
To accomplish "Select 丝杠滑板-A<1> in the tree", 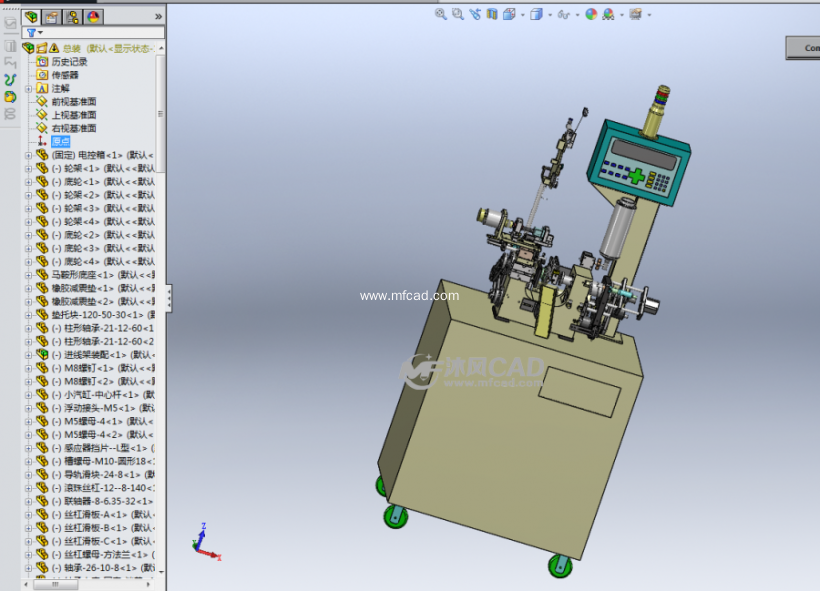I will [103, 514].
